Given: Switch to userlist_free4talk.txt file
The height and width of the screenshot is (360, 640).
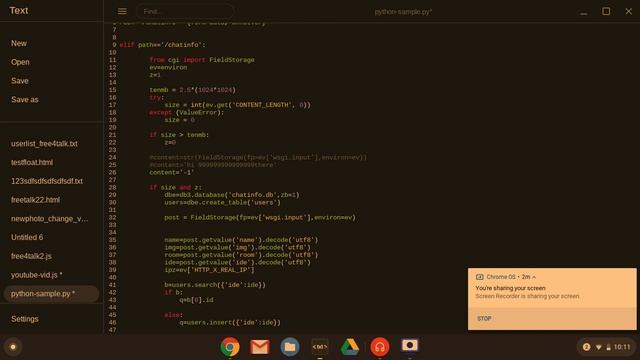Looking at the screenshot, I should point(44,144).
